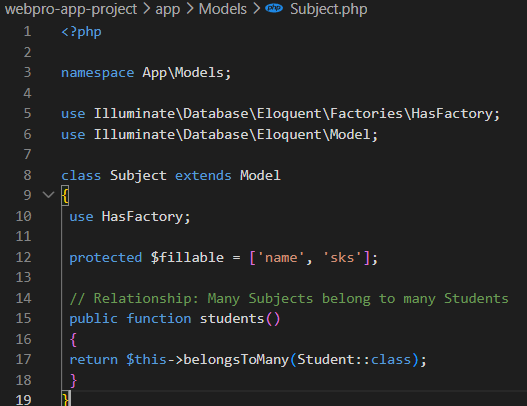
Task: Click the $this variable on line 17
Action: click(146, 360)
